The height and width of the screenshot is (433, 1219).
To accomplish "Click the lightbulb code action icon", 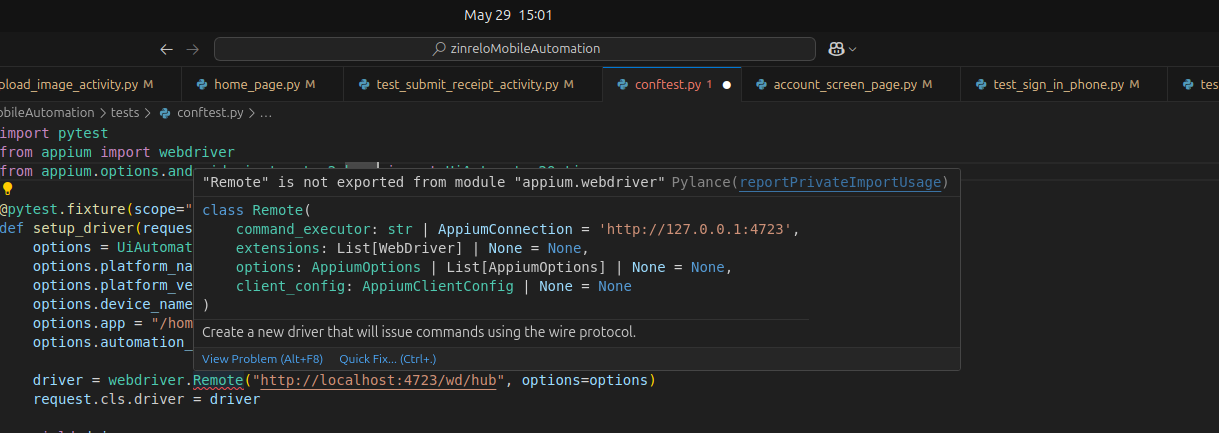I will click(x=7, y=189).
